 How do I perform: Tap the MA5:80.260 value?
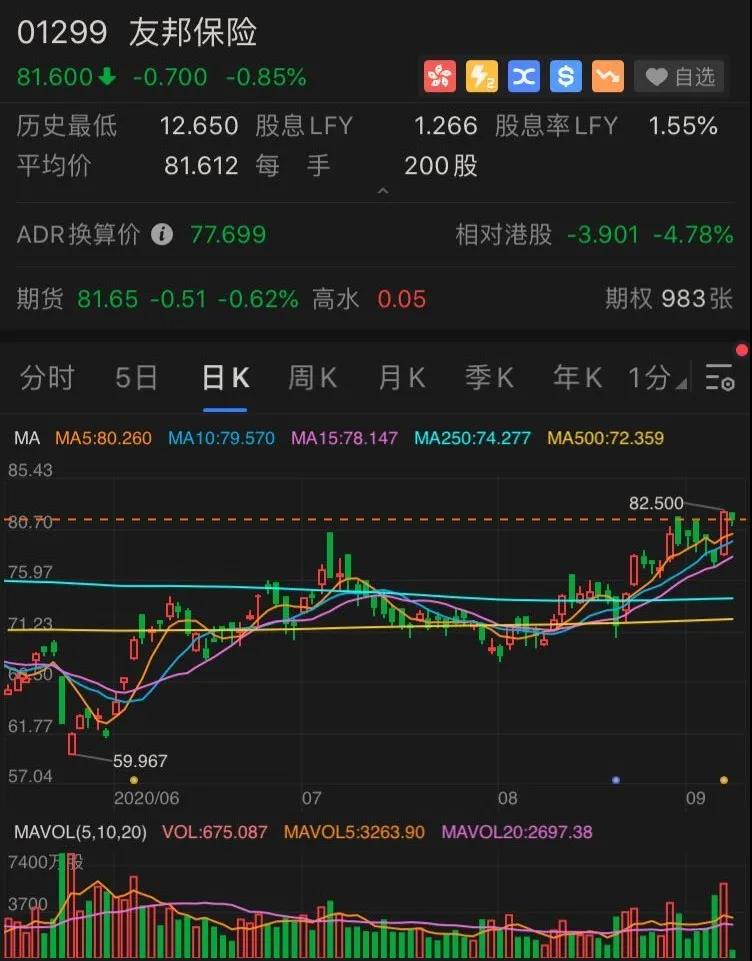tap(104, 438)
